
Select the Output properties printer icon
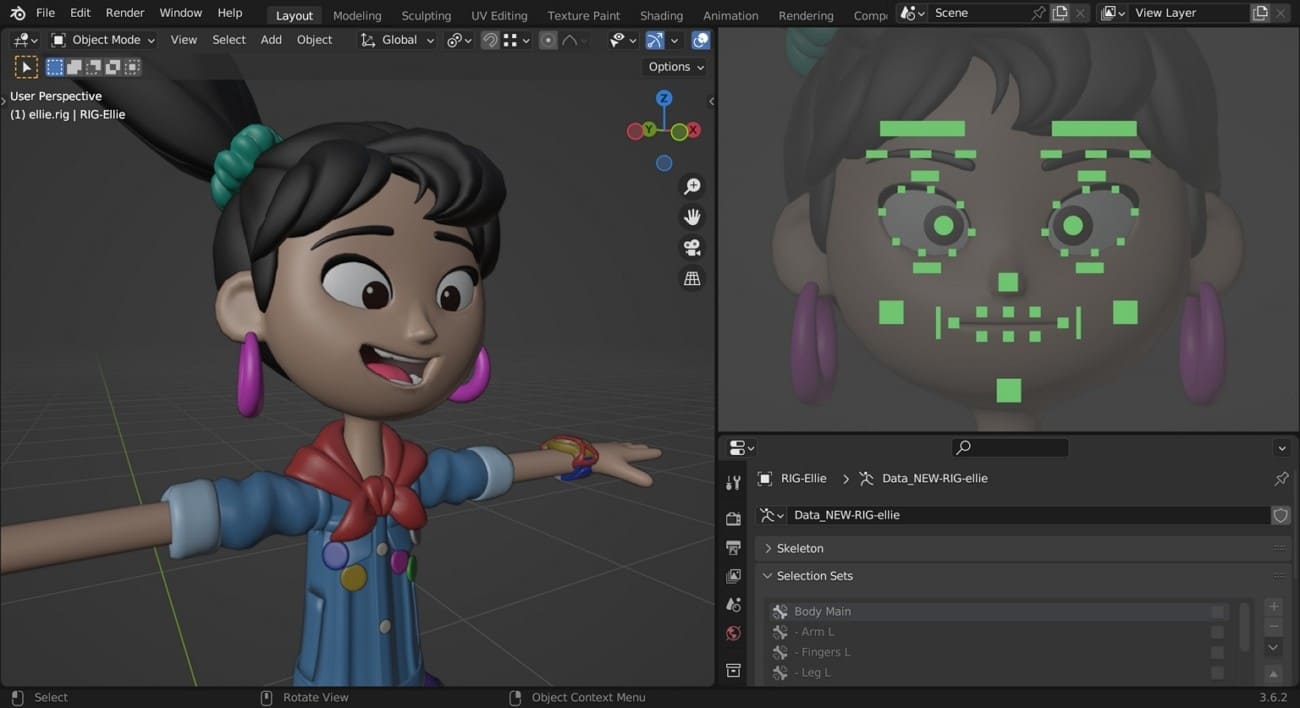pos(733,547)
